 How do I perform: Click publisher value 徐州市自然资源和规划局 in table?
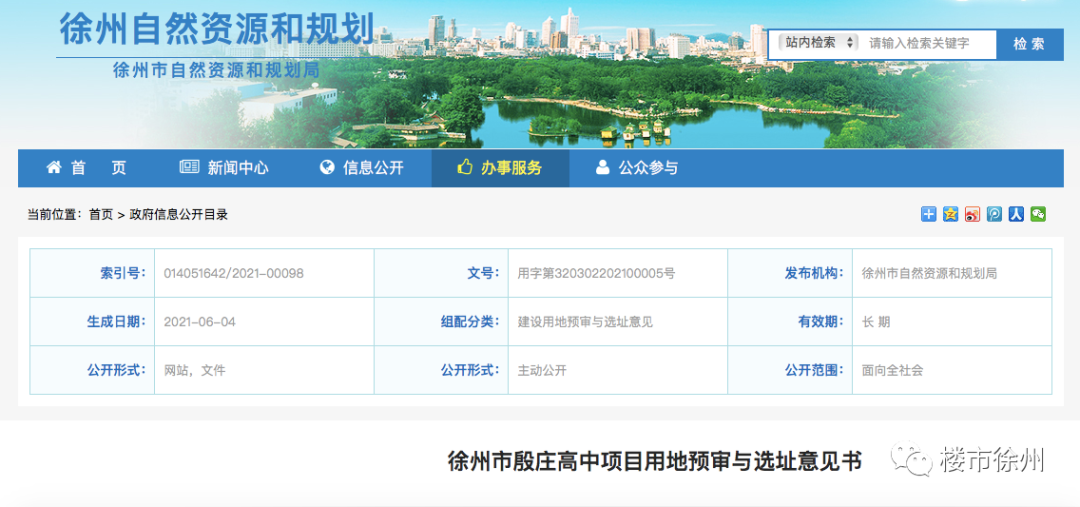pyautogui.click(x=929, y=273)
